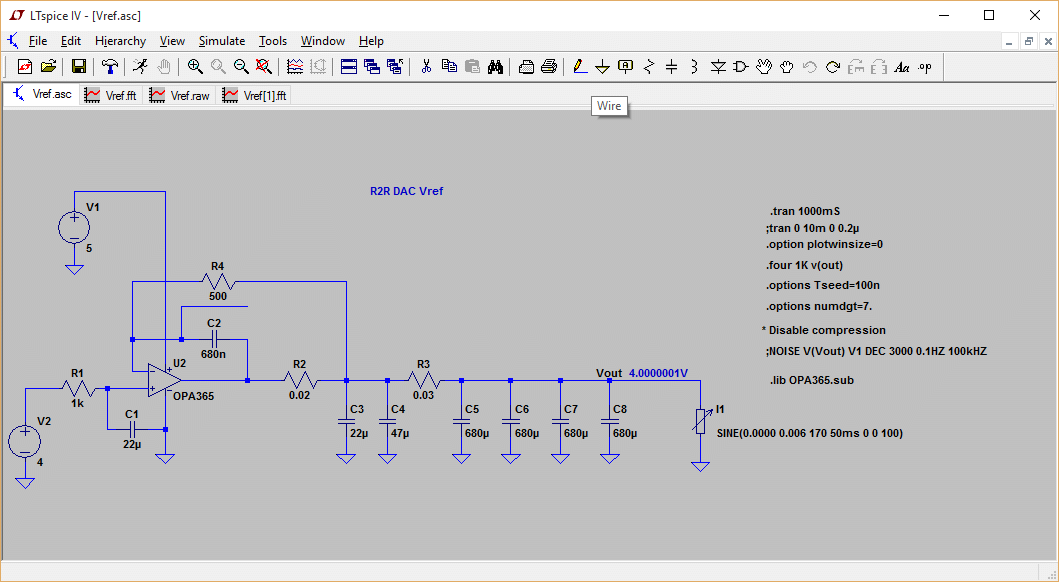Image resolution: width=1059 pixels, height=582 pixels.
Task: Open the View menu
Action: point(172,41)
